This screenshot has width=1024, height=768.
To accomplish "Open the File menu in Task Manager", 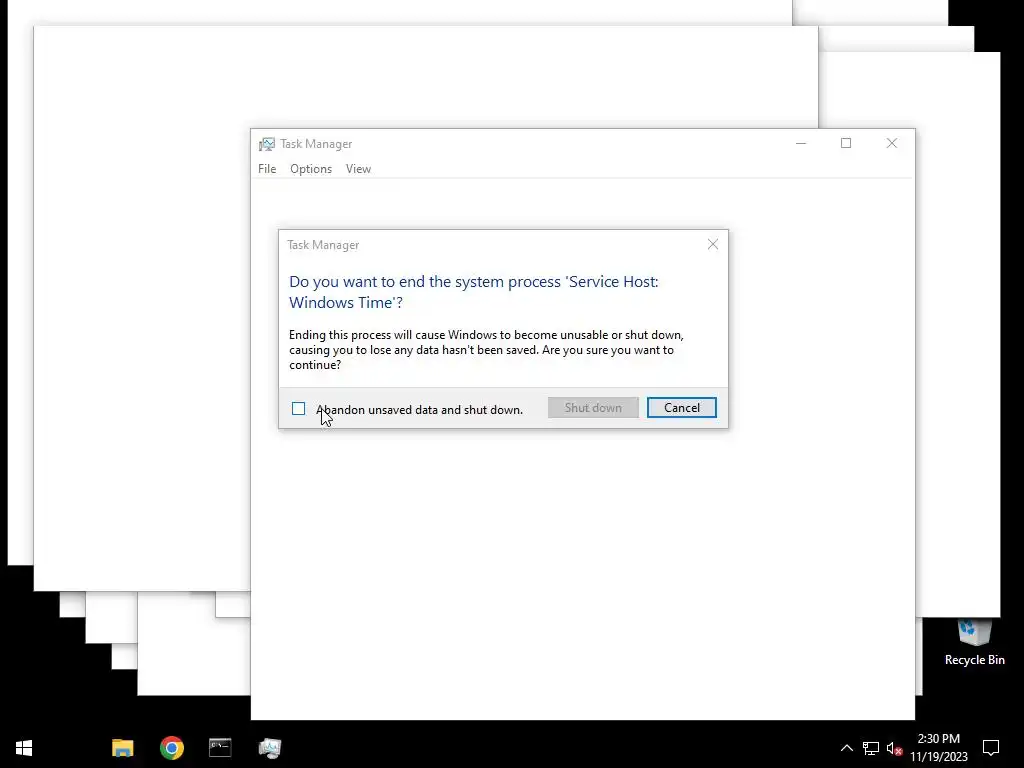I will (x=267, y=168).
